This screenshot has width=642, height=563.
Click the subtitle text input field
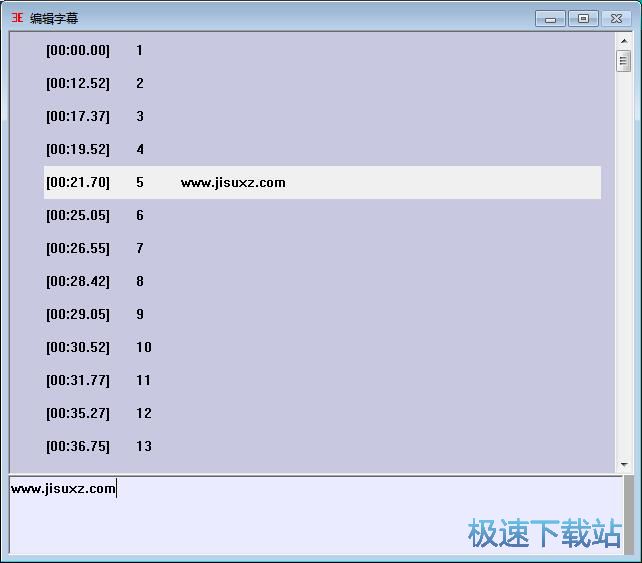(316, 515)
